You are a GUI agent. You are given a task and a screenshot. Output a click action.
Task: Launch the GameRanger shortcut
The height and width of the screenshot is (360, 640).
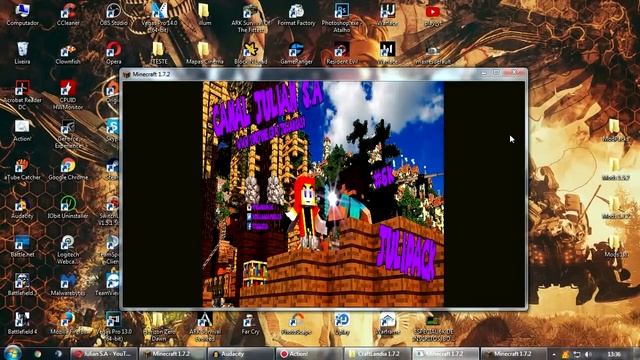pos(296,53)
